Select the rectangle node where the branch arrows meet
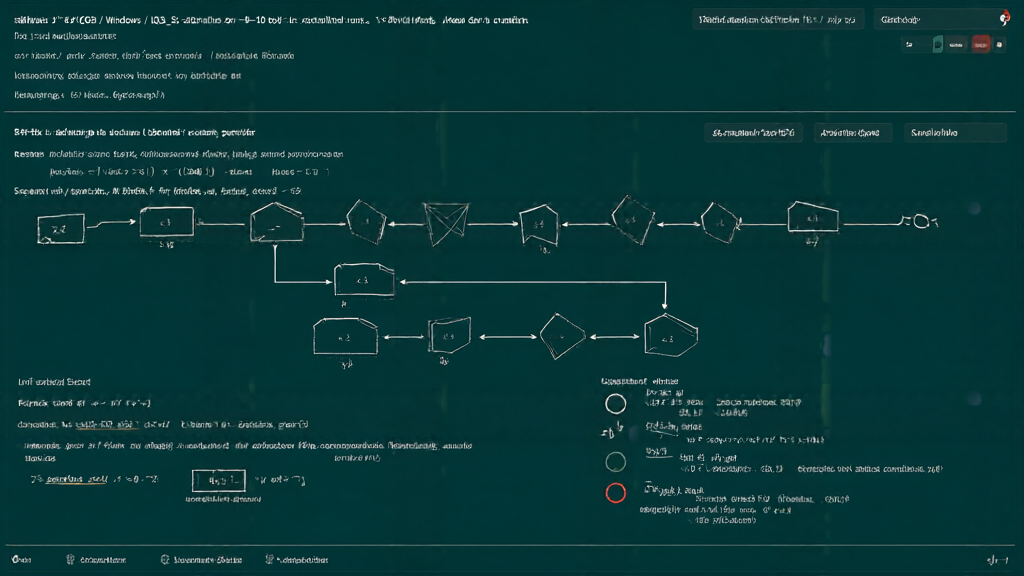The height and width of the screenshot is (576, 1024). (x=364, y=280)
